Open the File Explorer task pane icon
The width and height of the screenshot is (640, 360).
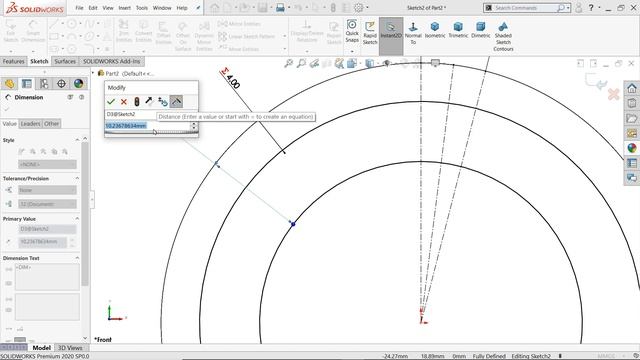point(632,118)
